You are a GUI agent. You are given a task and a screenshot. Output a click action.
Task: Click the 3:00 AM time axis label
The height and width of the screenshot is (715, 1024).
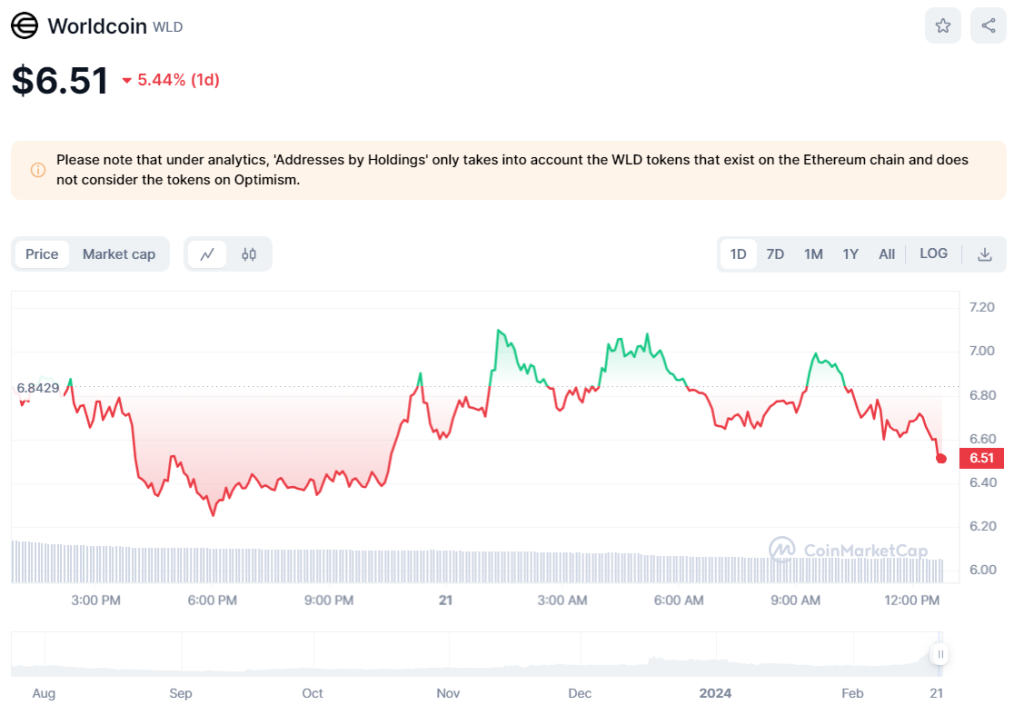(562, 600)
